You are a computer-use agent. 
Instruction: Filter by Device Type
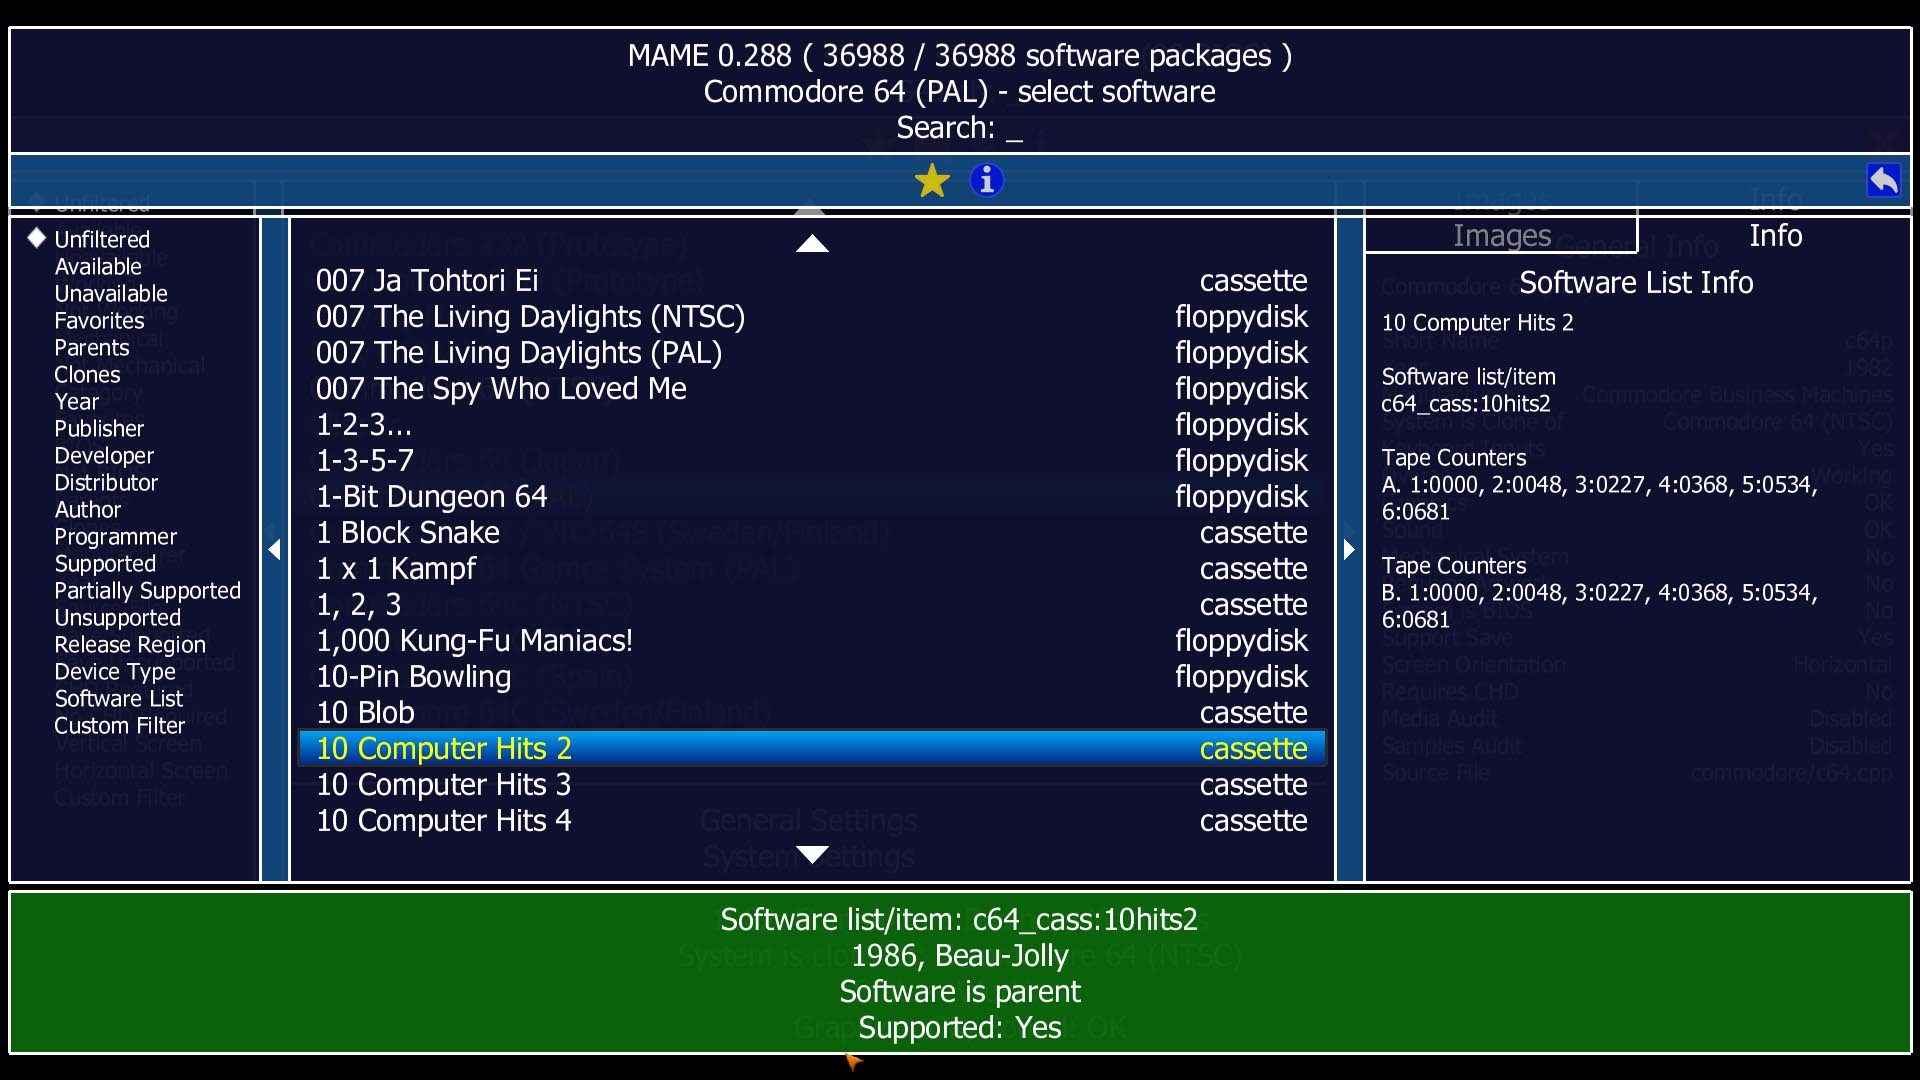115,671
